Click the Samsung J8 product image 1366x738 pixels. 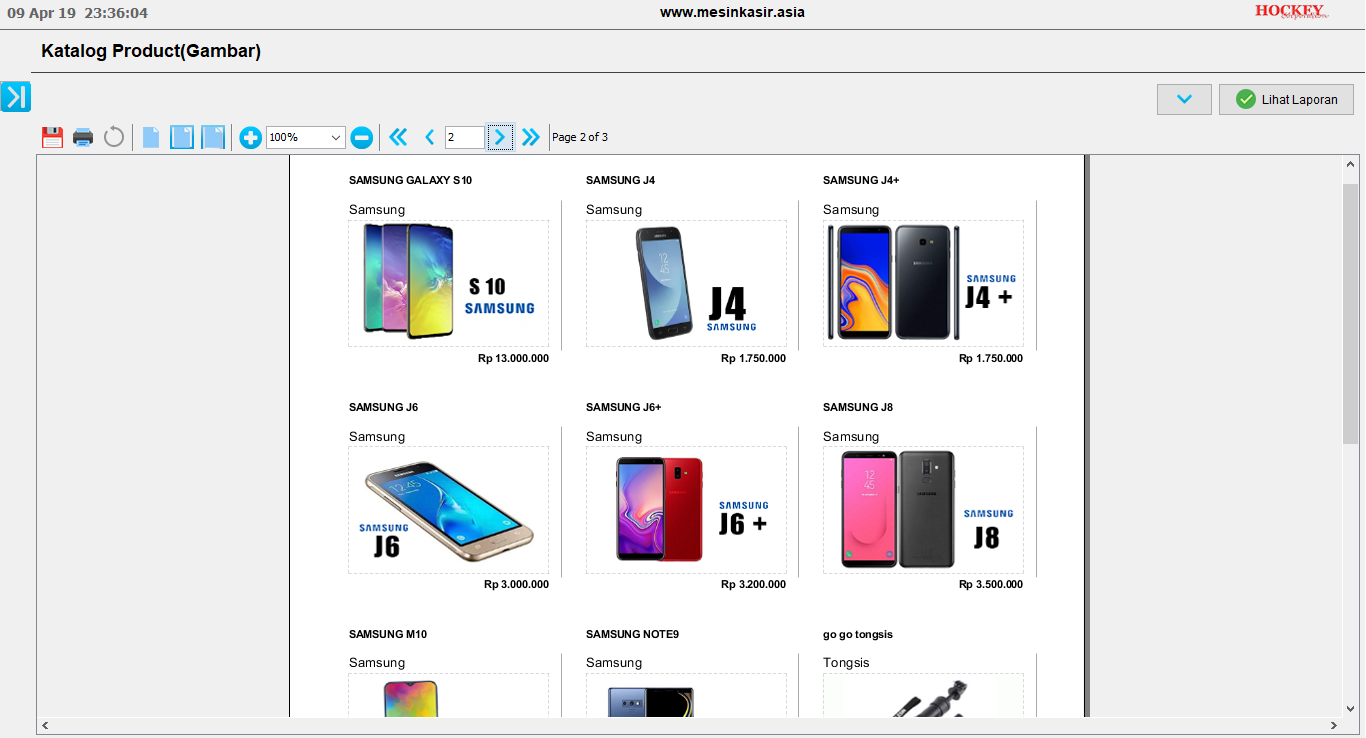pos(923,510)
